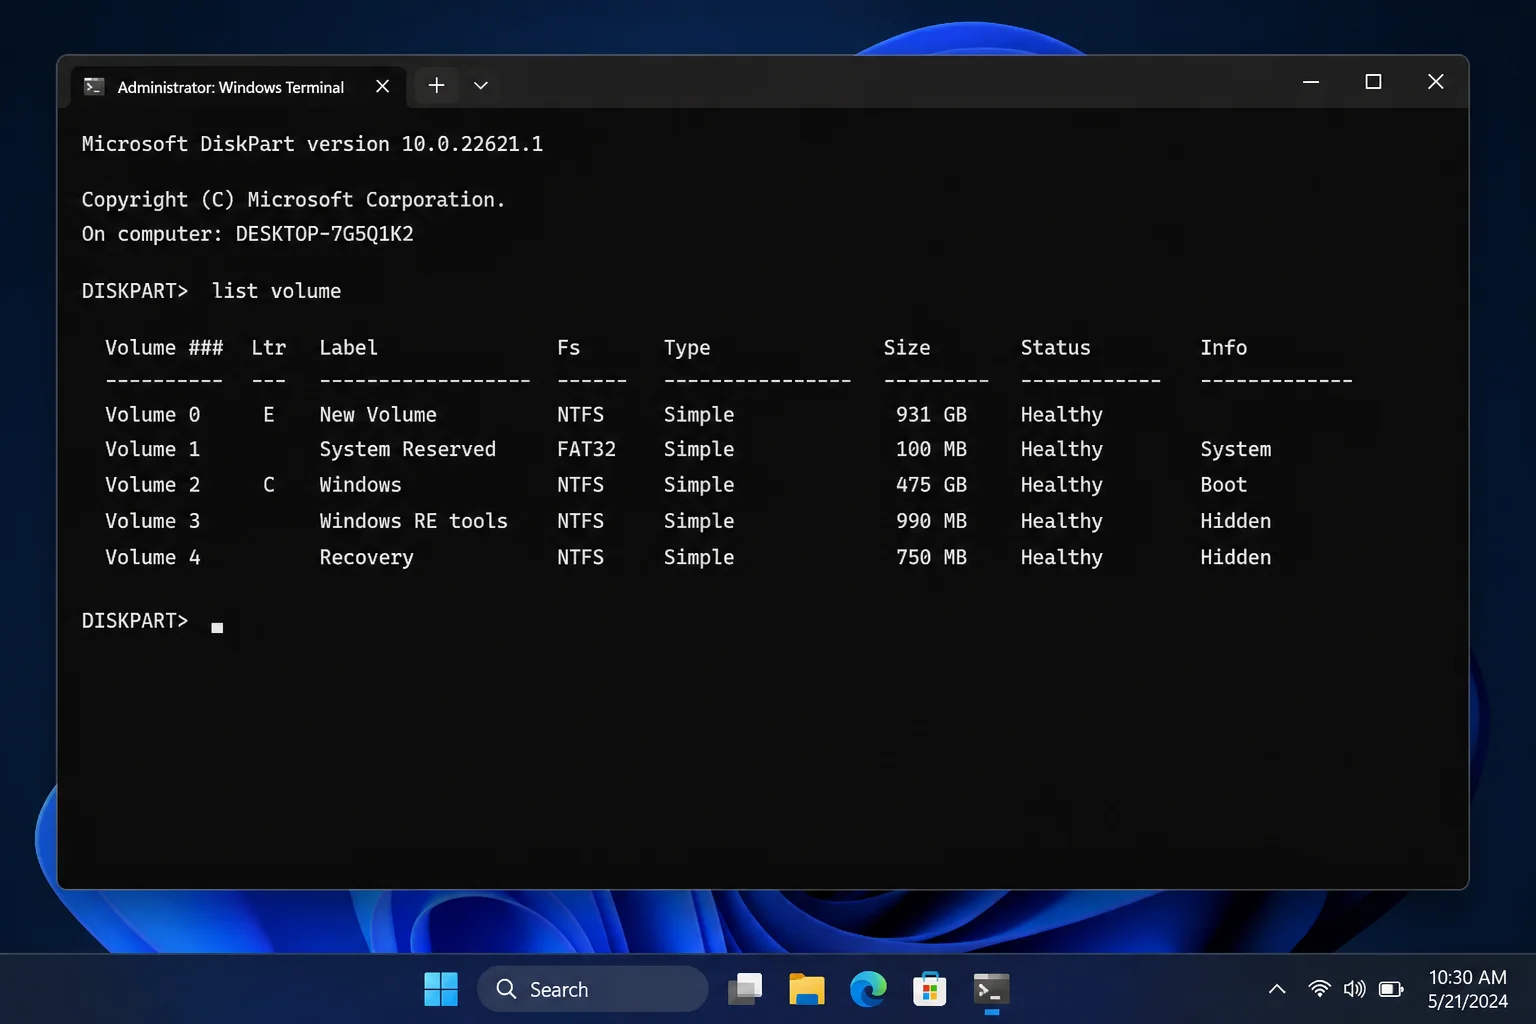Click the Windows Terminal taskbar icon

click(991, 989)
